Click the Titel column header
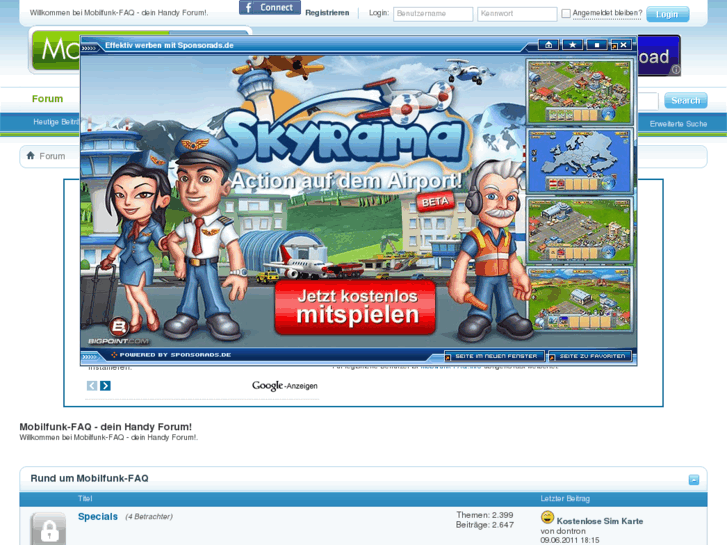 pos(85,499)
